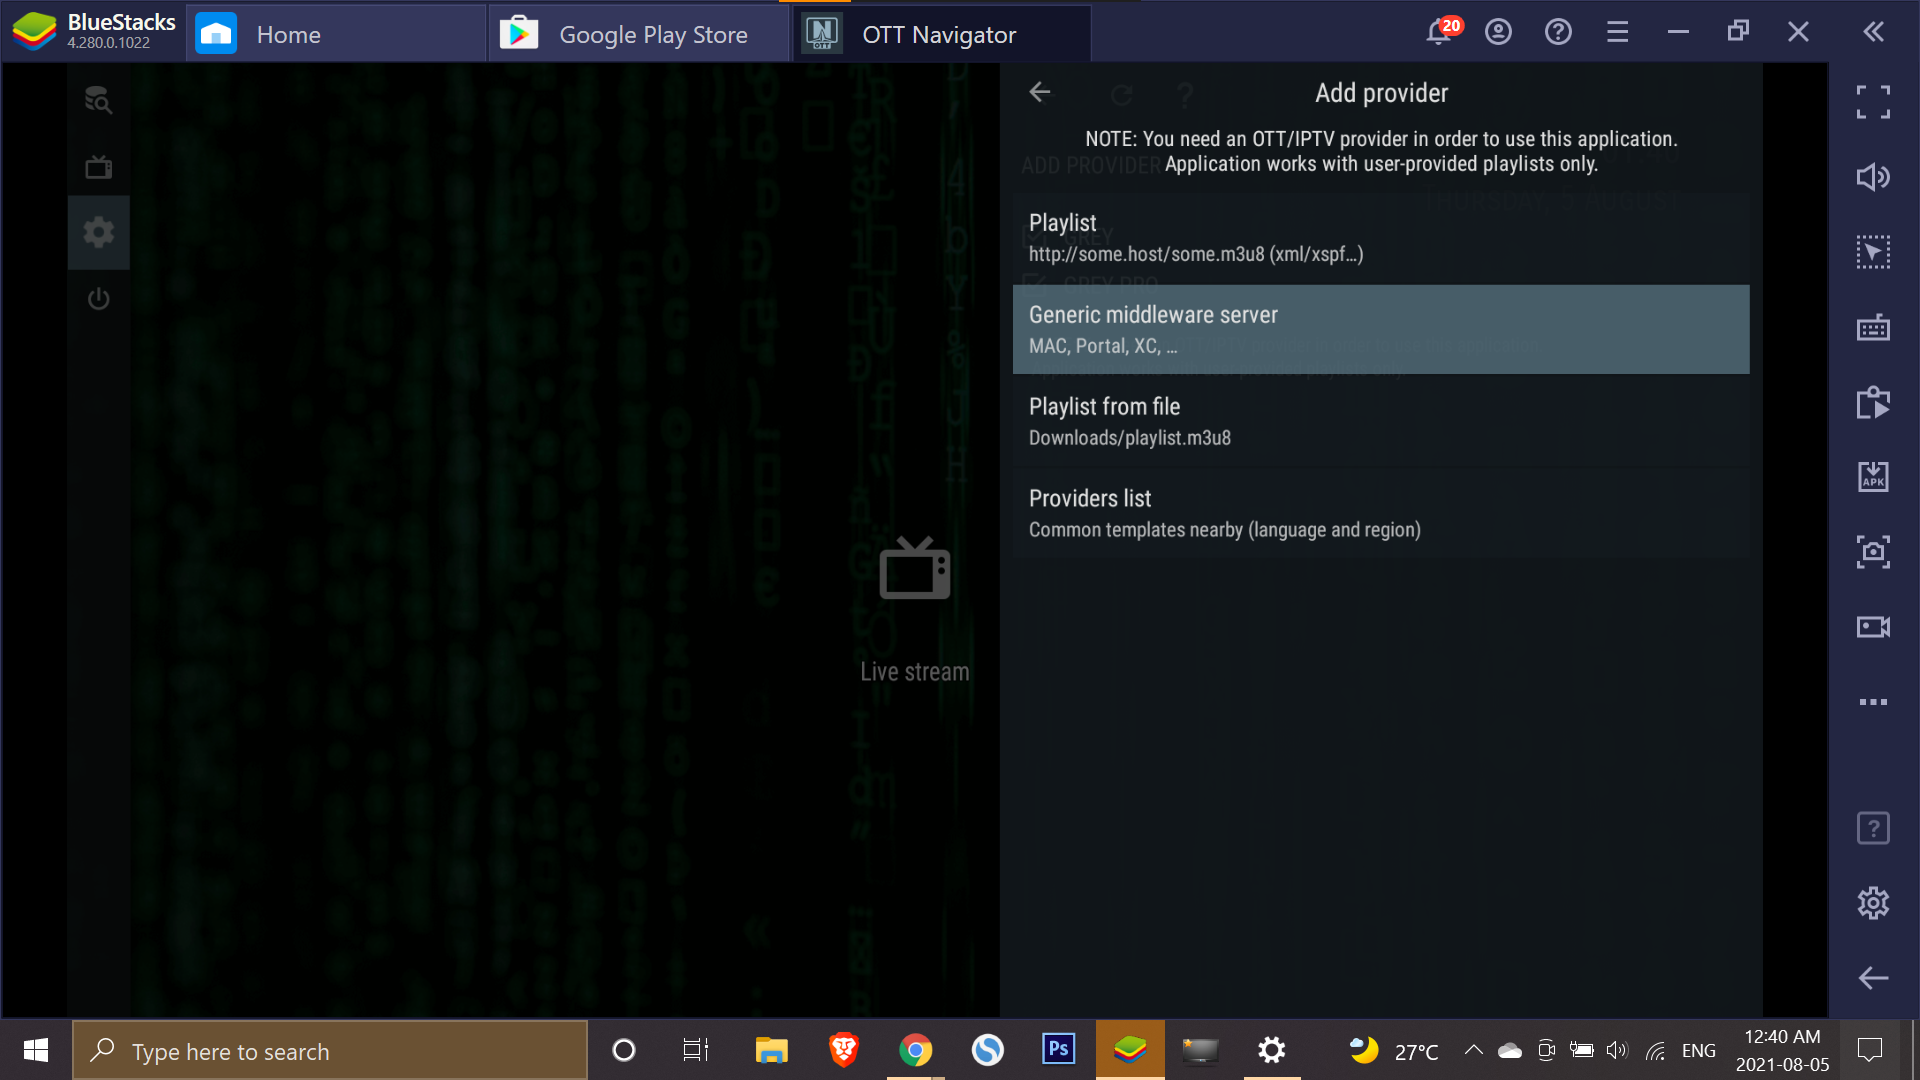Click the TV channel icon in sidebar

[99, 166]
